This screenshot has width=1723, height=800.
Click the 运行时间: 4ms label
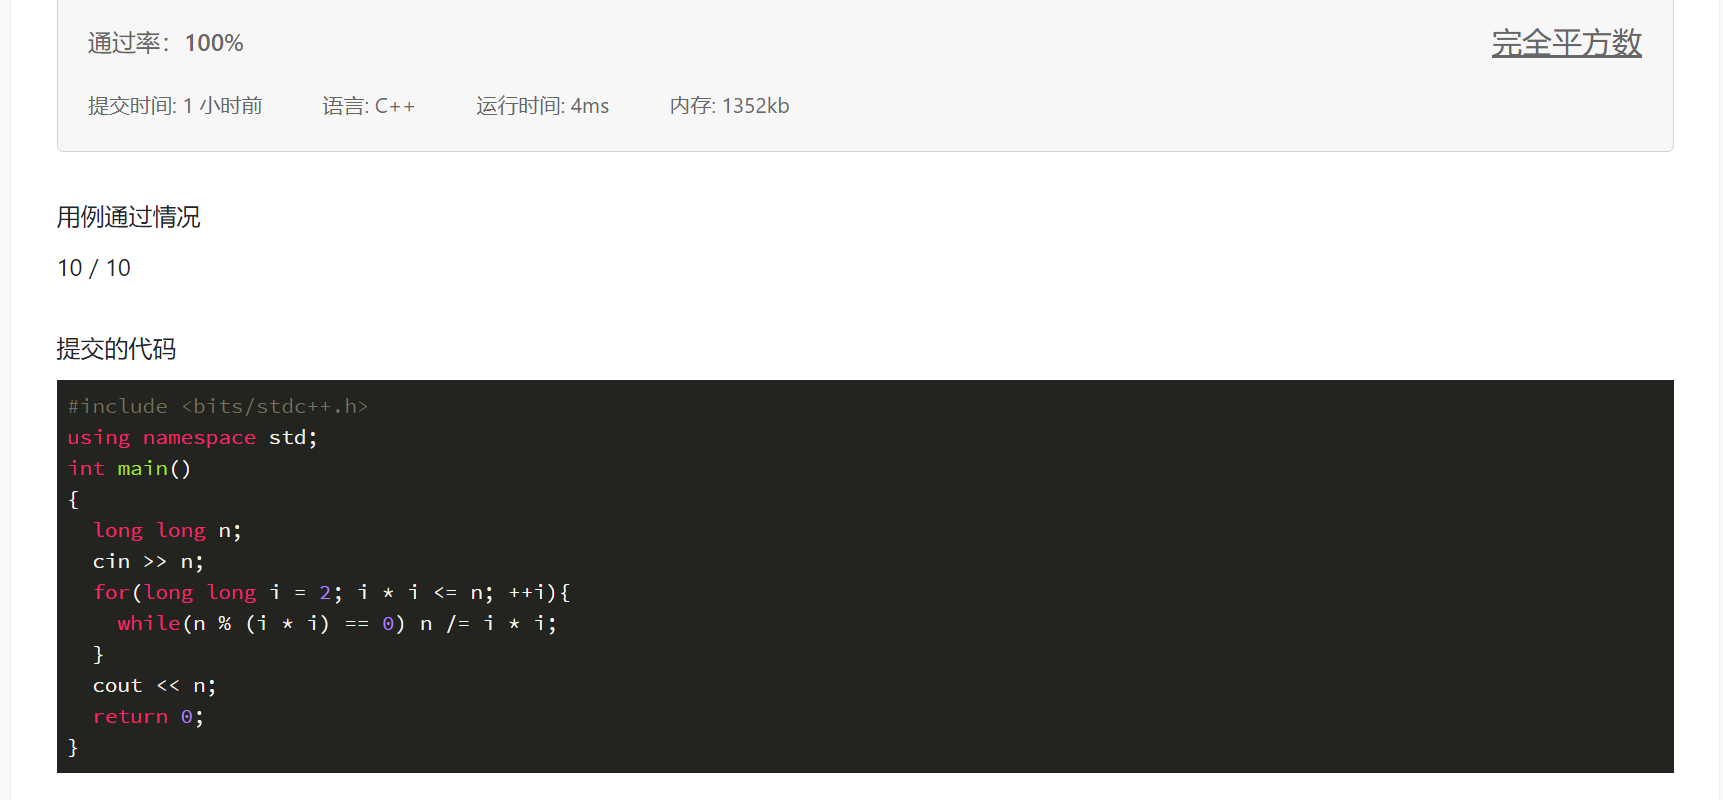coord(542,106)
